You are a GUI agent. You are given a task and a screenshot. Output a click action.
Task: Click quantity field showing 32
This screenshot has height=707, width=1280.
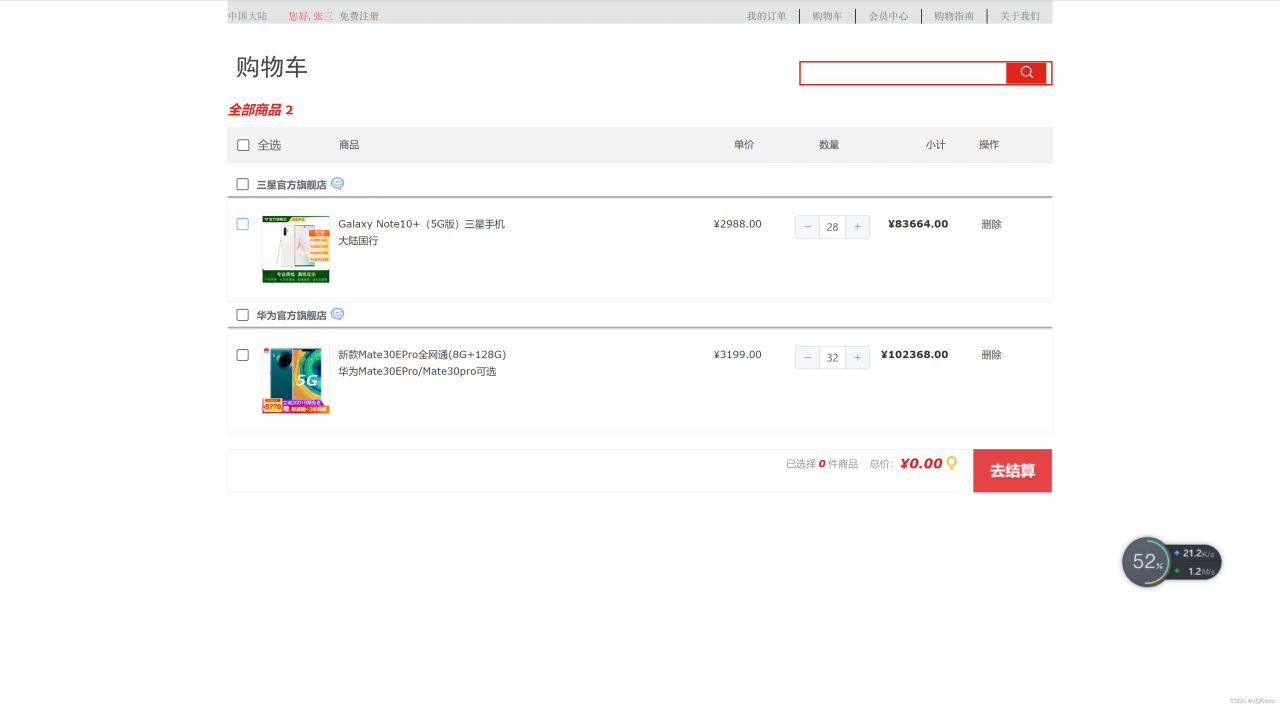tap(832, 357)
